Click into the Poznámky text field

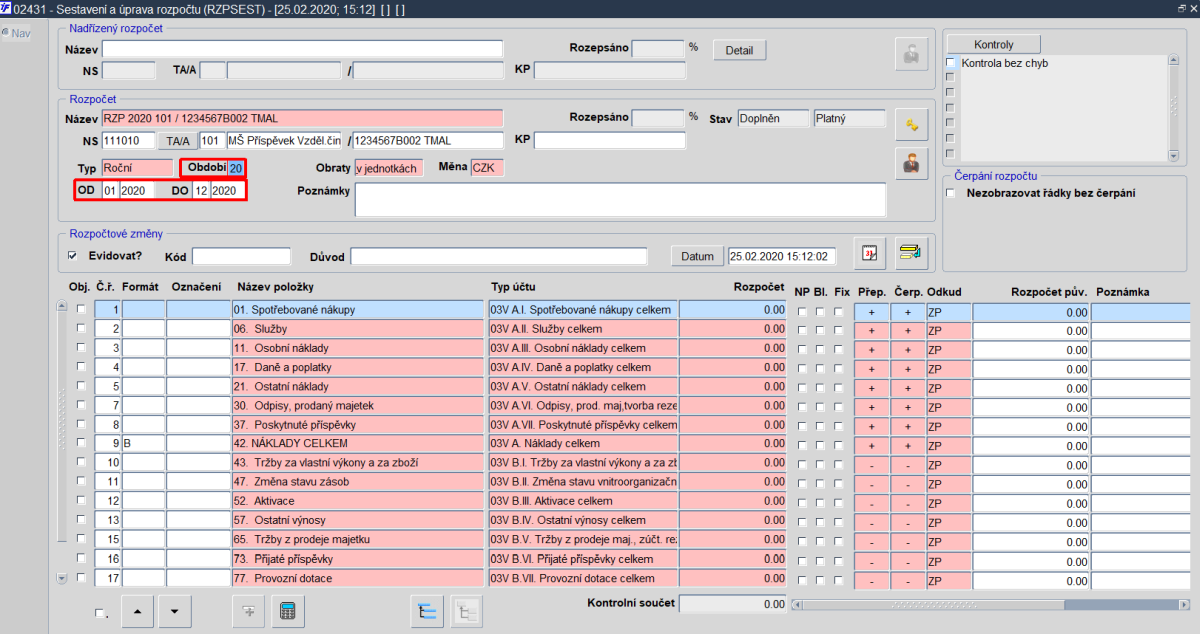[x=620, y=199]
